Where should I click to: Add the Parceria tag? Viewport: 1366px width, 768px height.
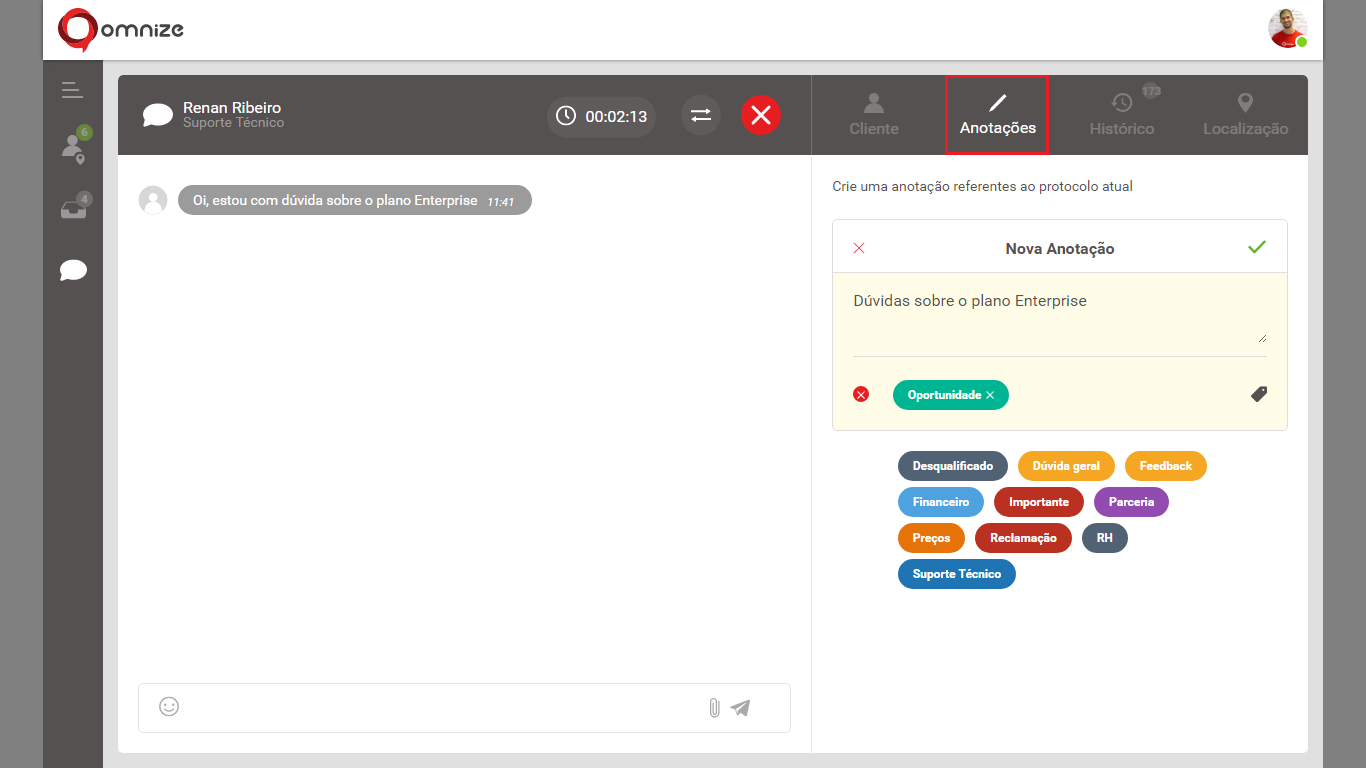coord(1131,502)
